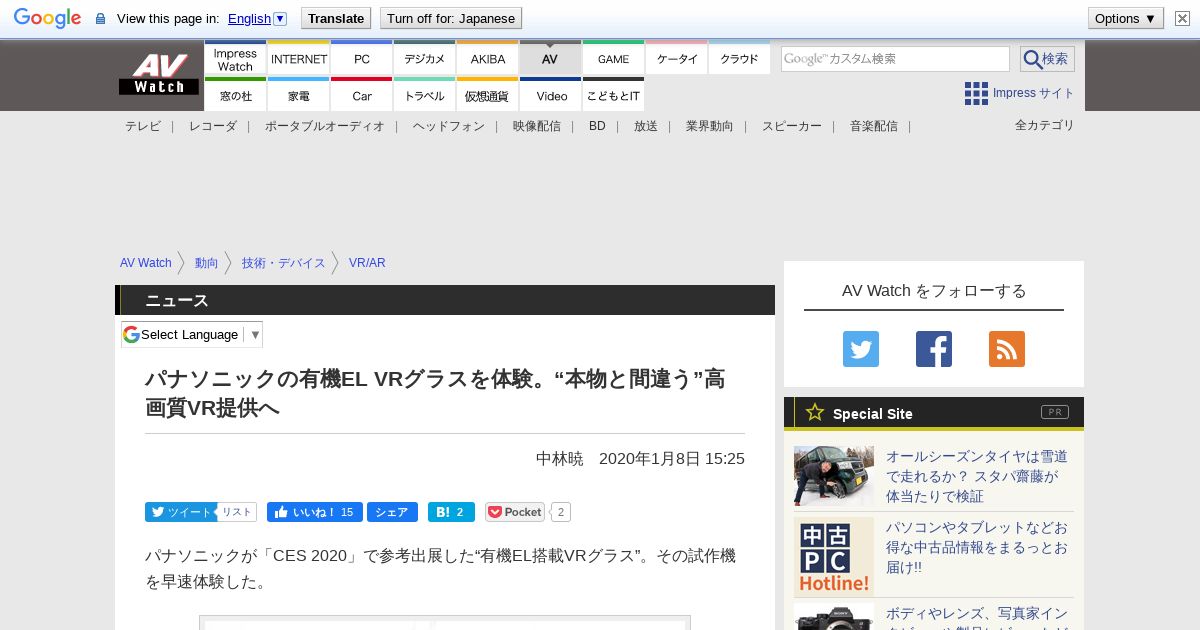Open the INTERNET tab
This screenshot has height=630, width=1200.
(x=299, y=58)
